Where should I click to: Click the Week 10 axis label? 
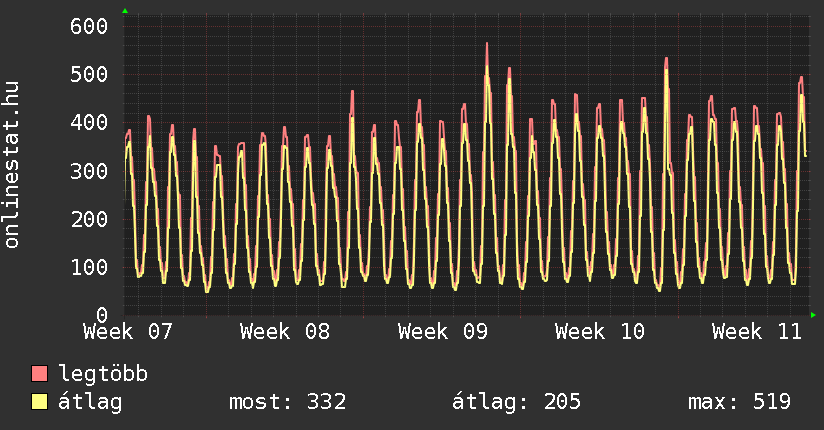point(600,332)
